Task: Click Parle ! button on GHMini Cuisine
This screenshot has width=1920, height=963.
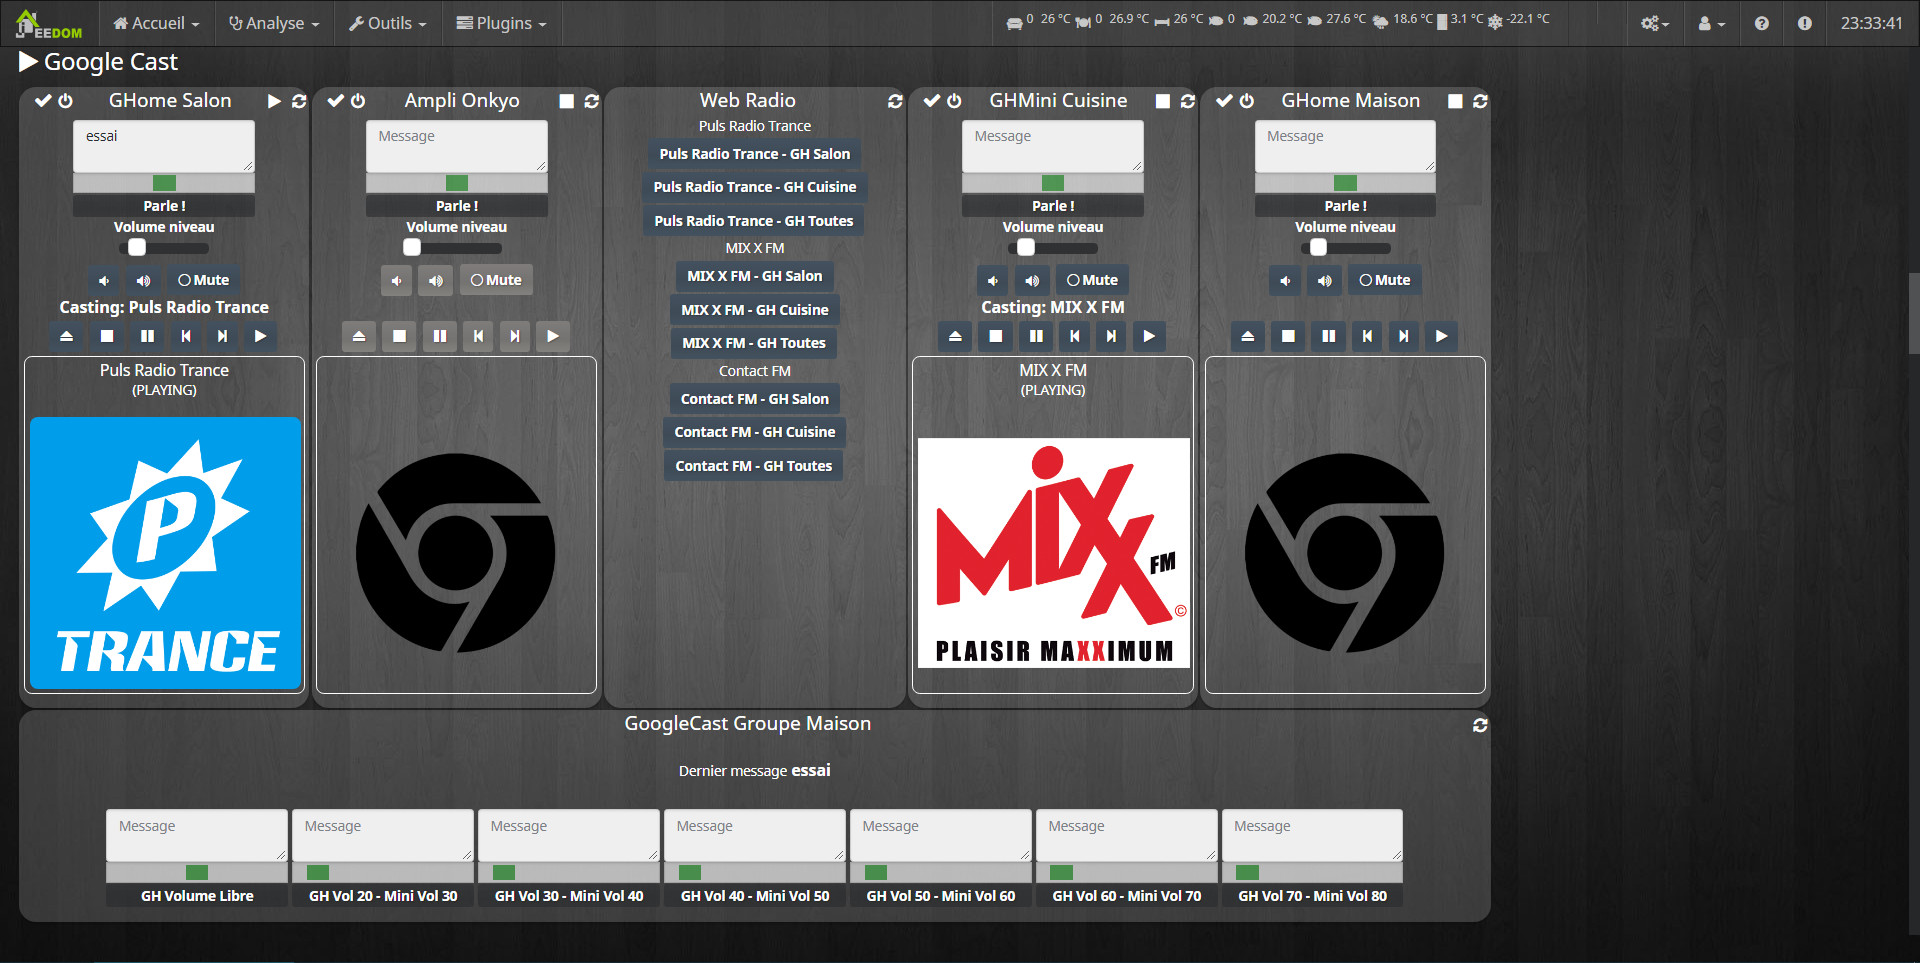Action: (1052, 206)
